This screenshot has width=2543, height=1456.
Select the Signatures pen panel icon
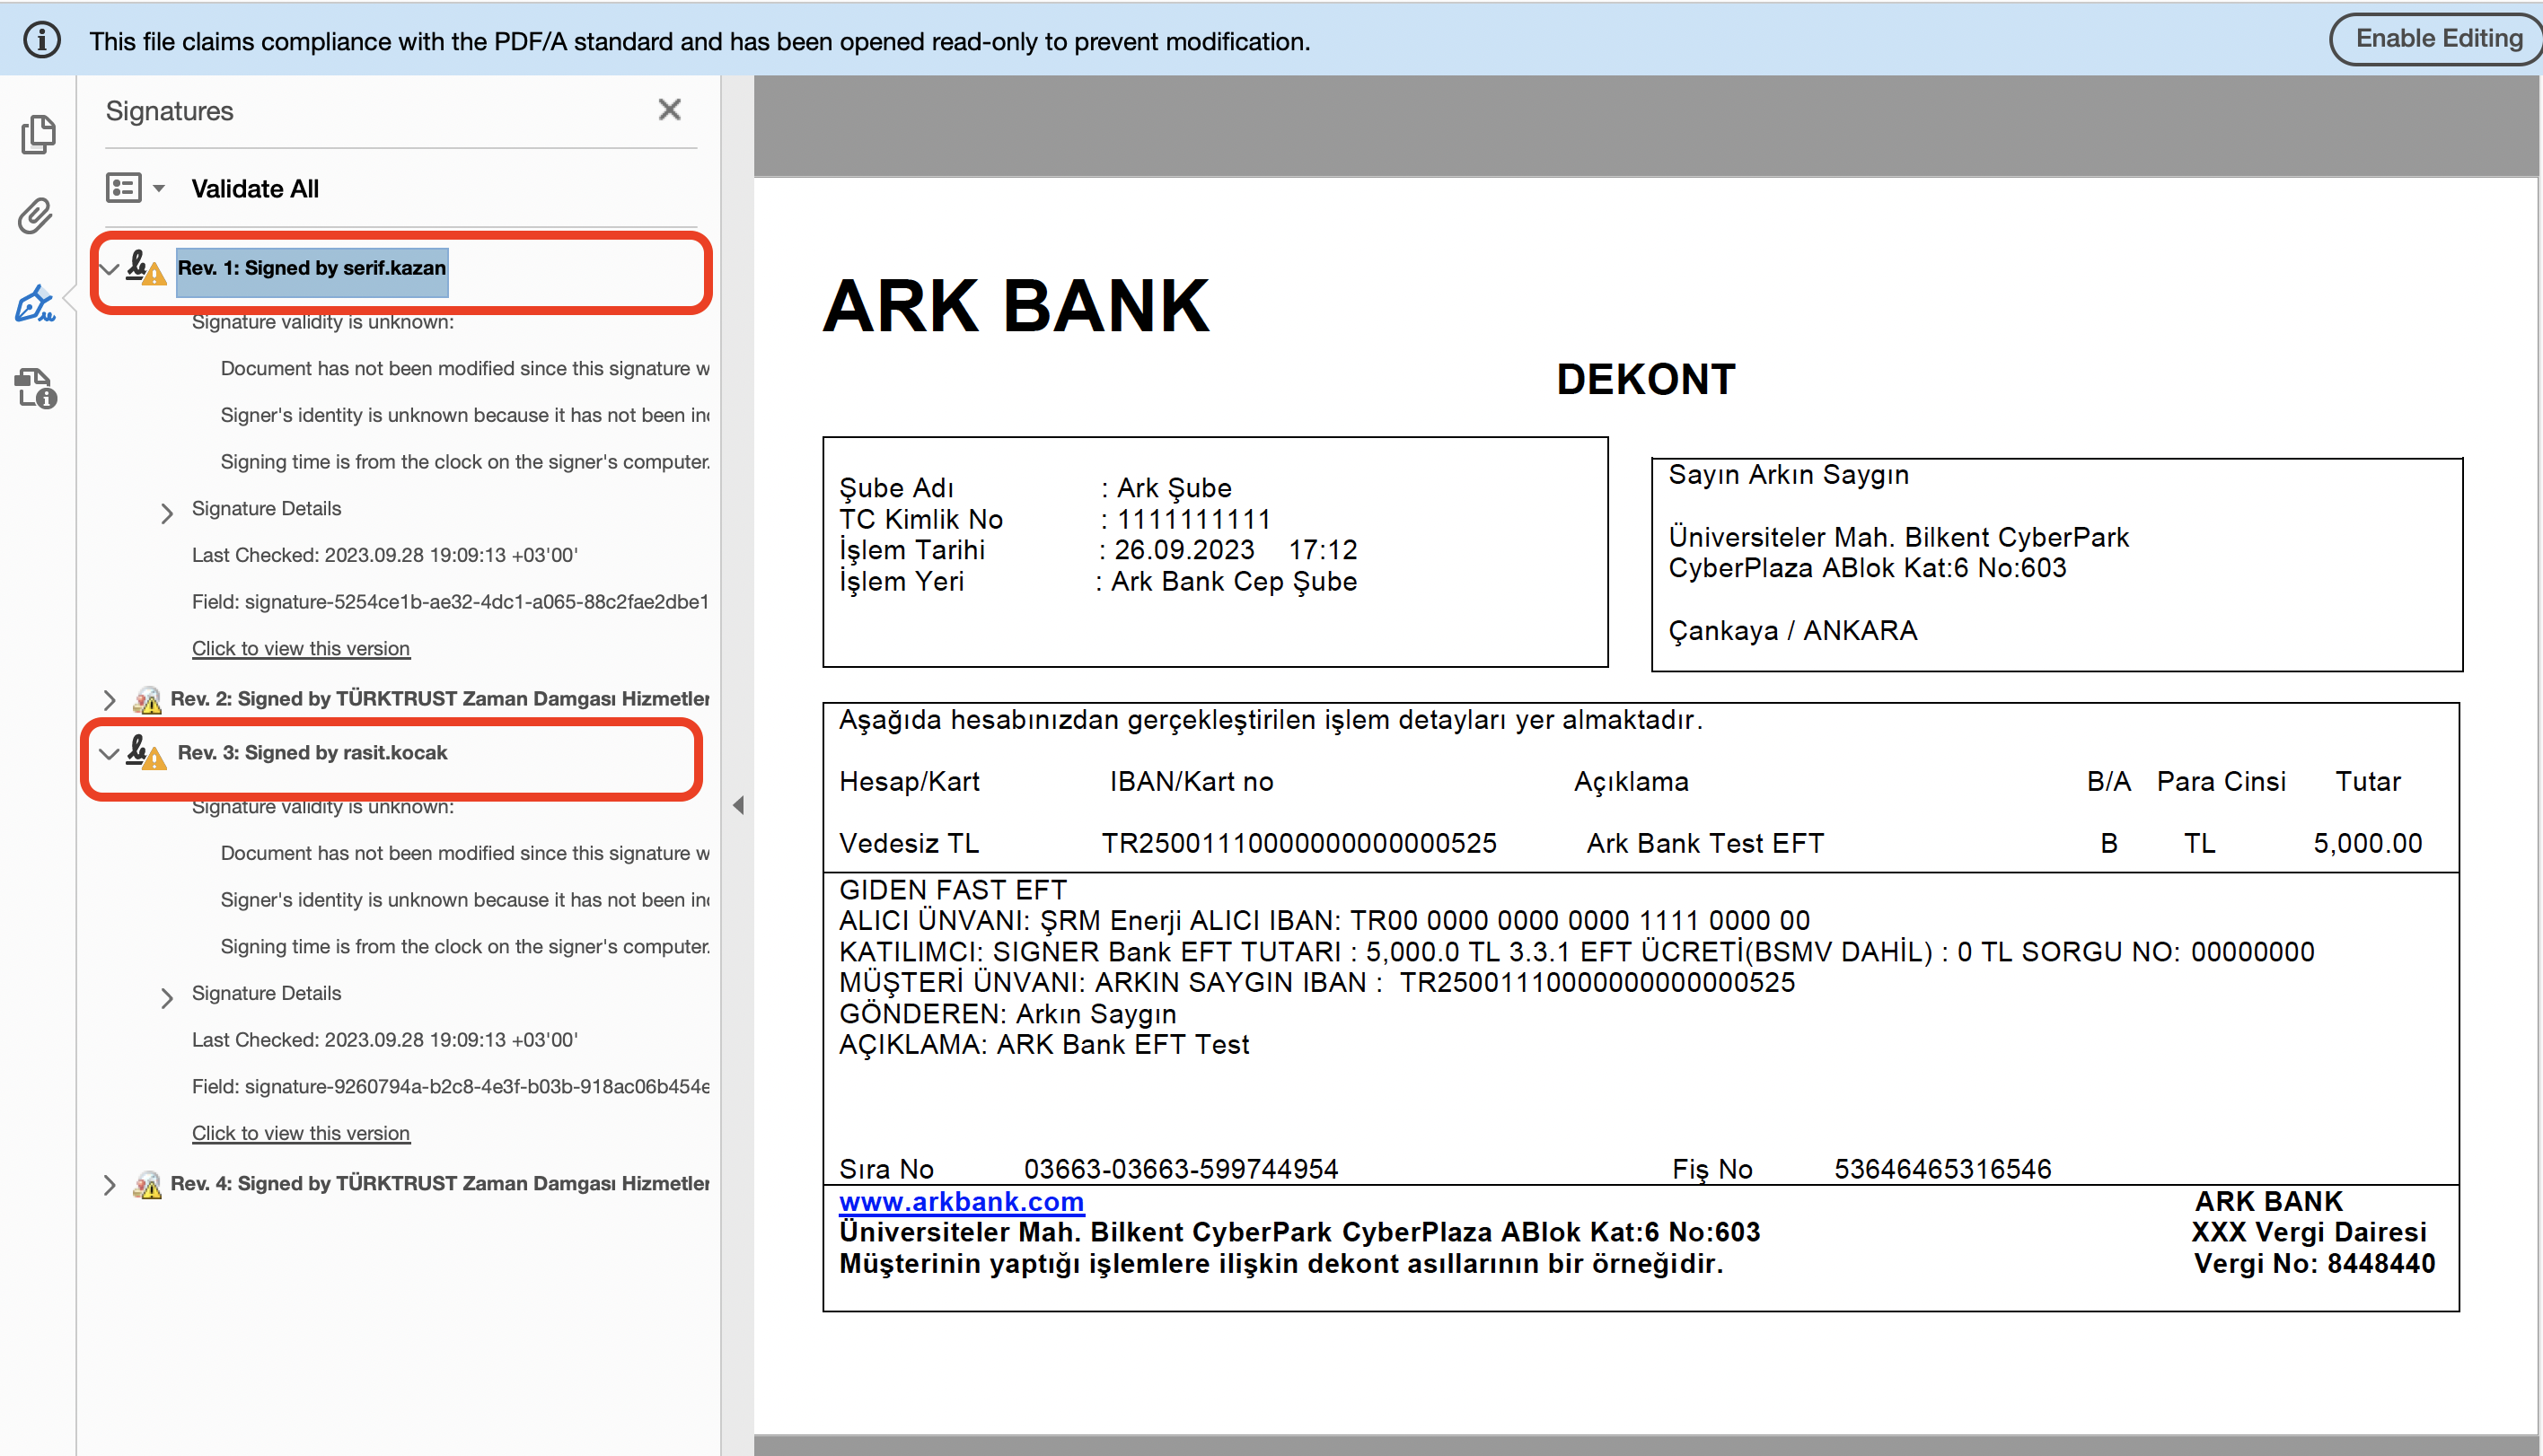36,303
